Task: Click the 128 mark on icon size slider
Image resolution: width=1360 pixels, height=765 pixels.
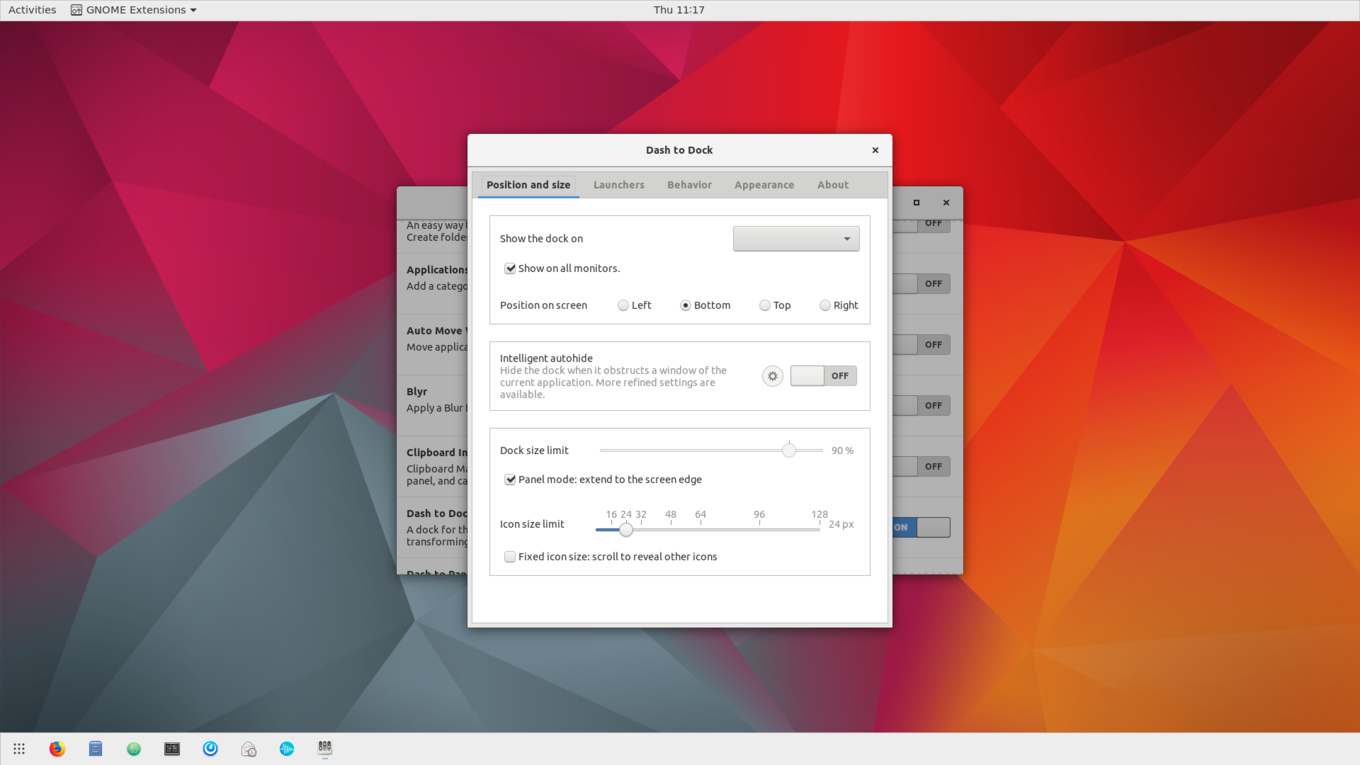Action: tap(819, 515)
